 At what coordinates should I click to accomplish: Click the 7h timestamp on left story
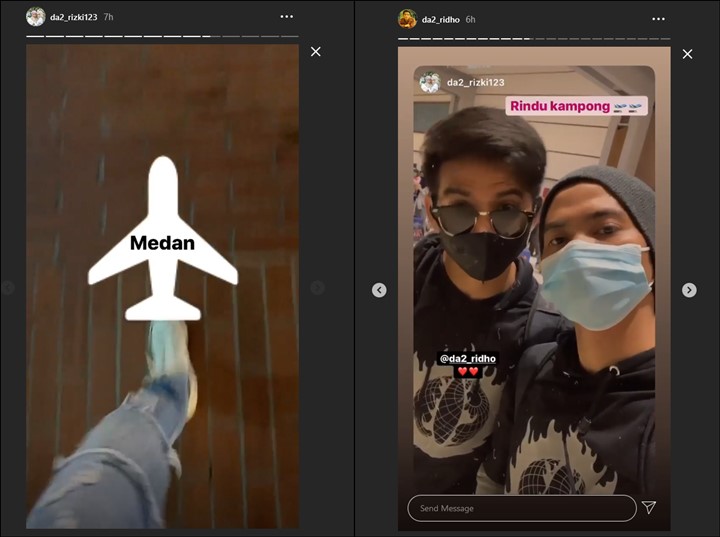[108, 17]
